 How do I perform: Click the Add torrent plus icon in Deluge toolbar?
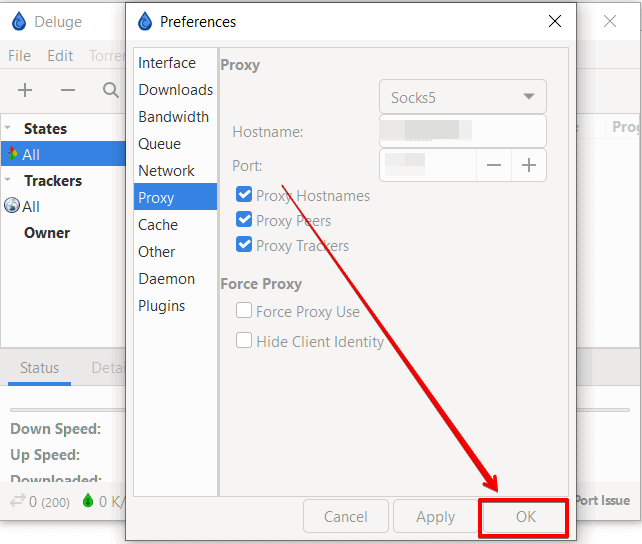[25, 90]
